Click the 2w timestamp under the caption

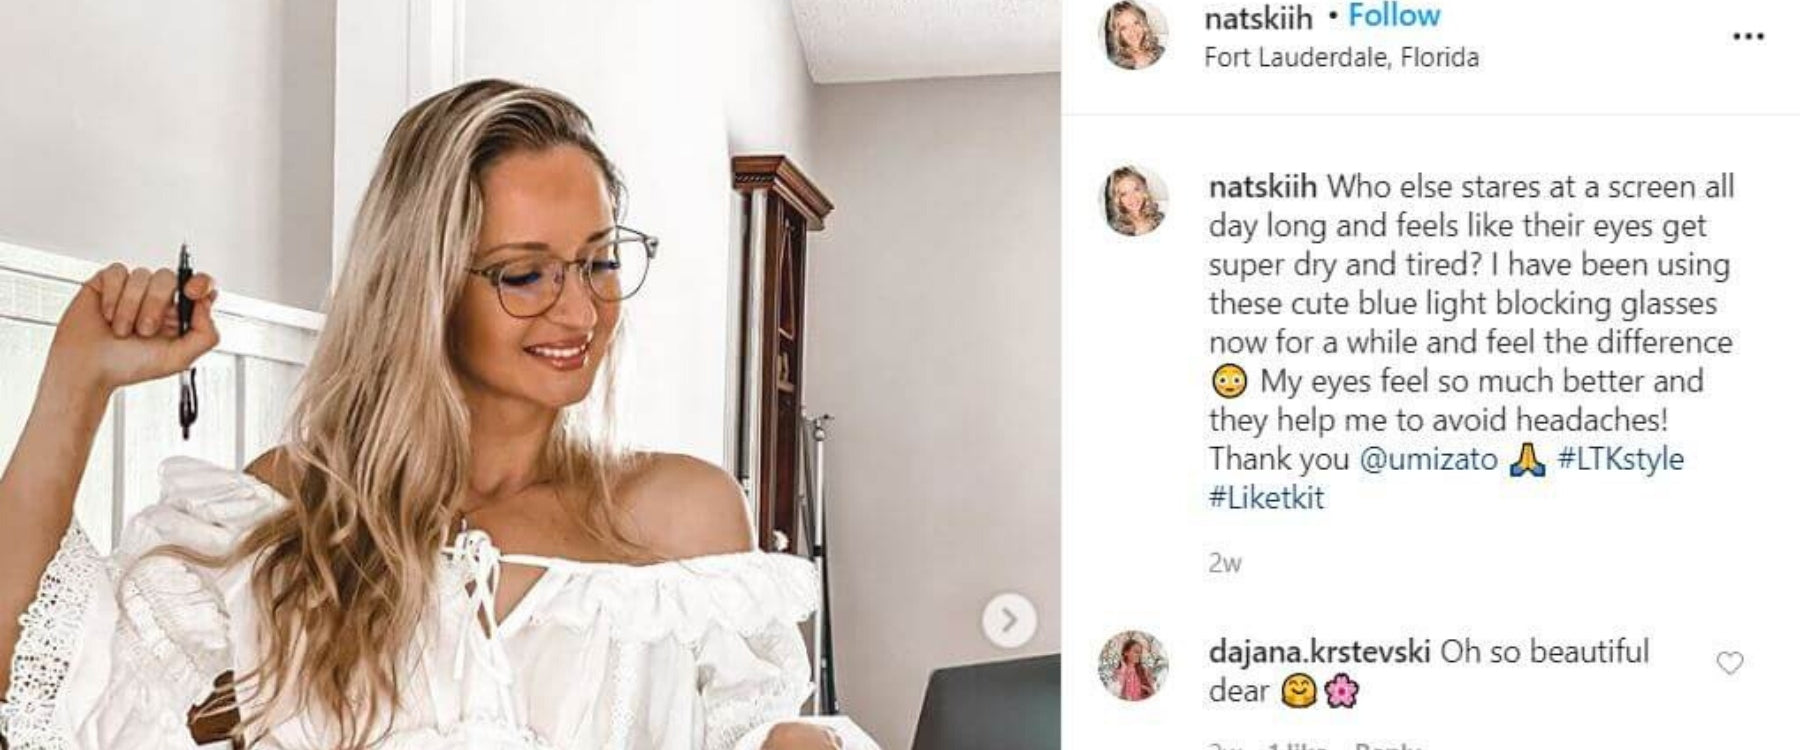1225,563
